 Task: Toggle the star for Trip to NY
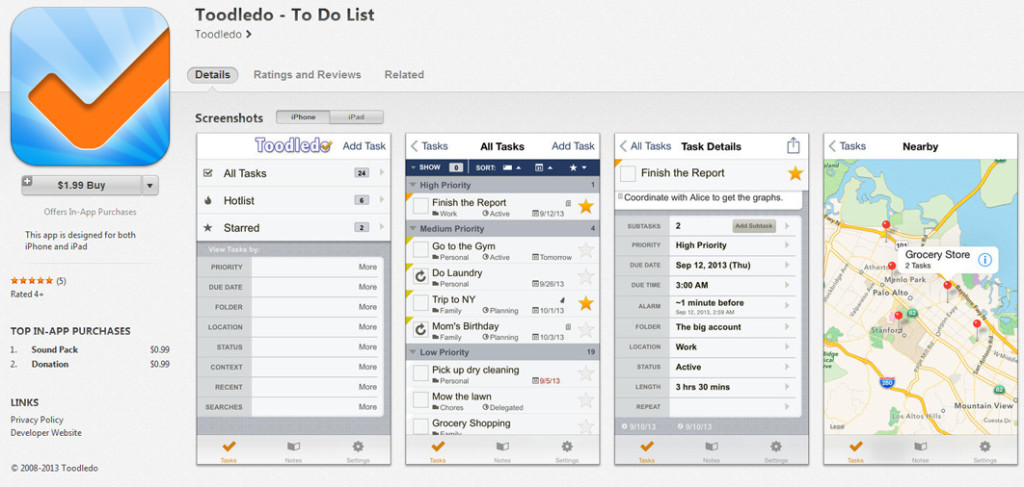tap(586, 303)
